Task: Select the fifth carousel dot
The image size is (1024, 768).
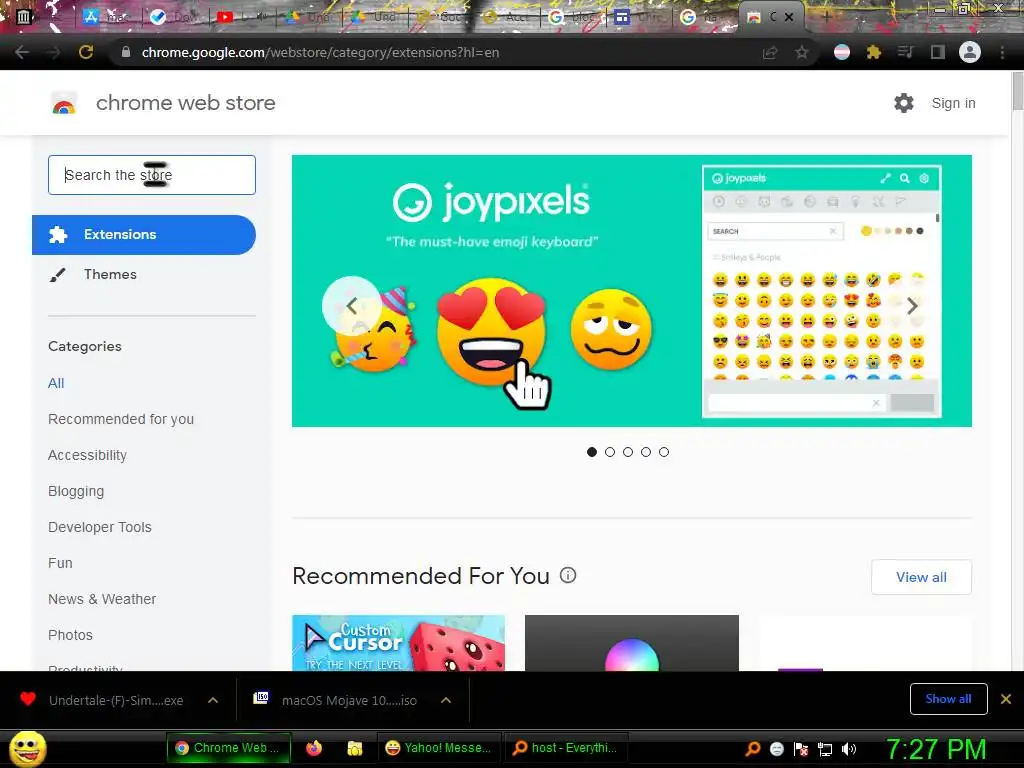Action: pos(664,452)
